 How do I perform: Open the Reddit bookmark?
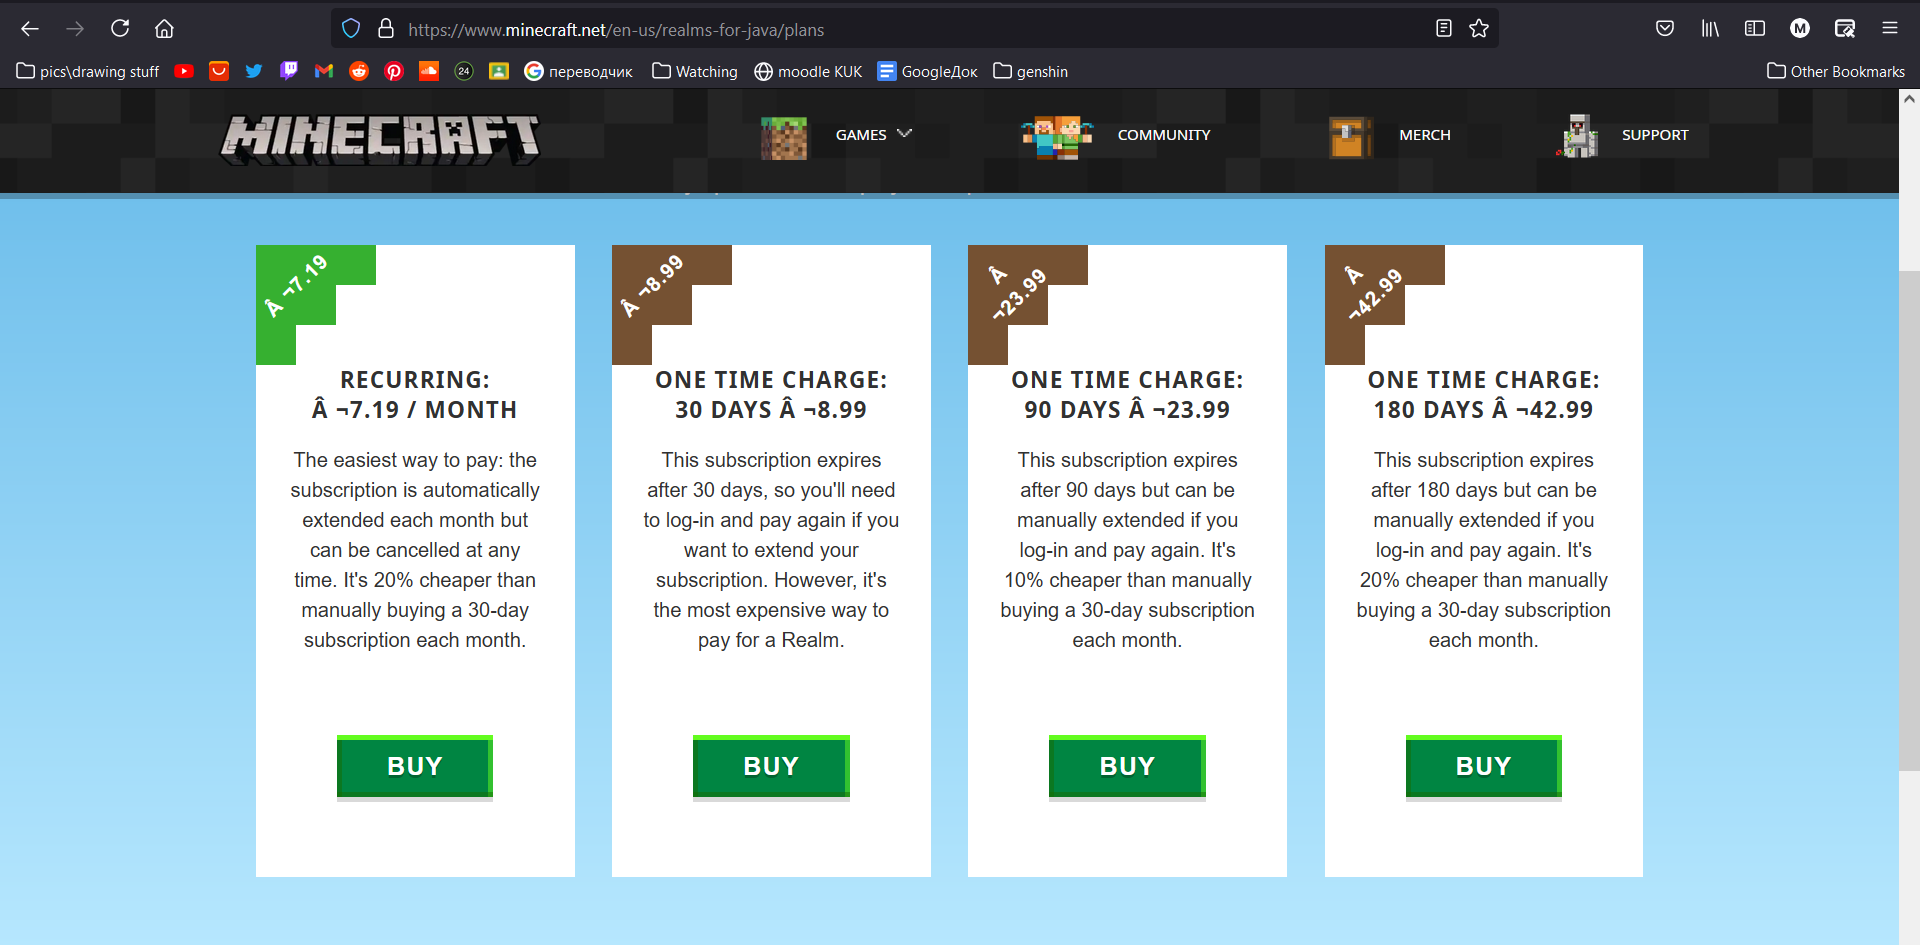point(359,71)
